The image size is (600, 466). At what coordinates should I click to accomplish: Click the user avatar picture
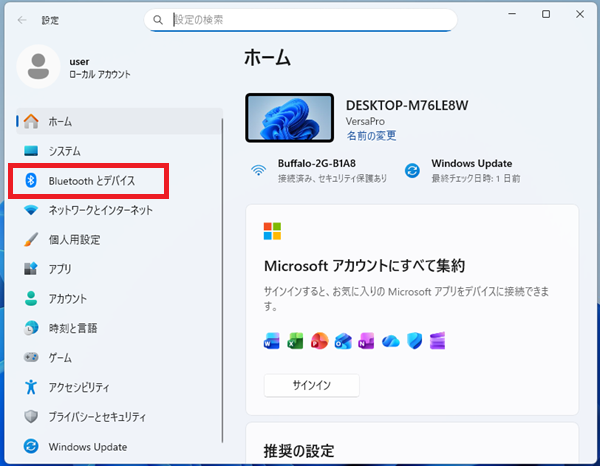click(x=38, y=67)
